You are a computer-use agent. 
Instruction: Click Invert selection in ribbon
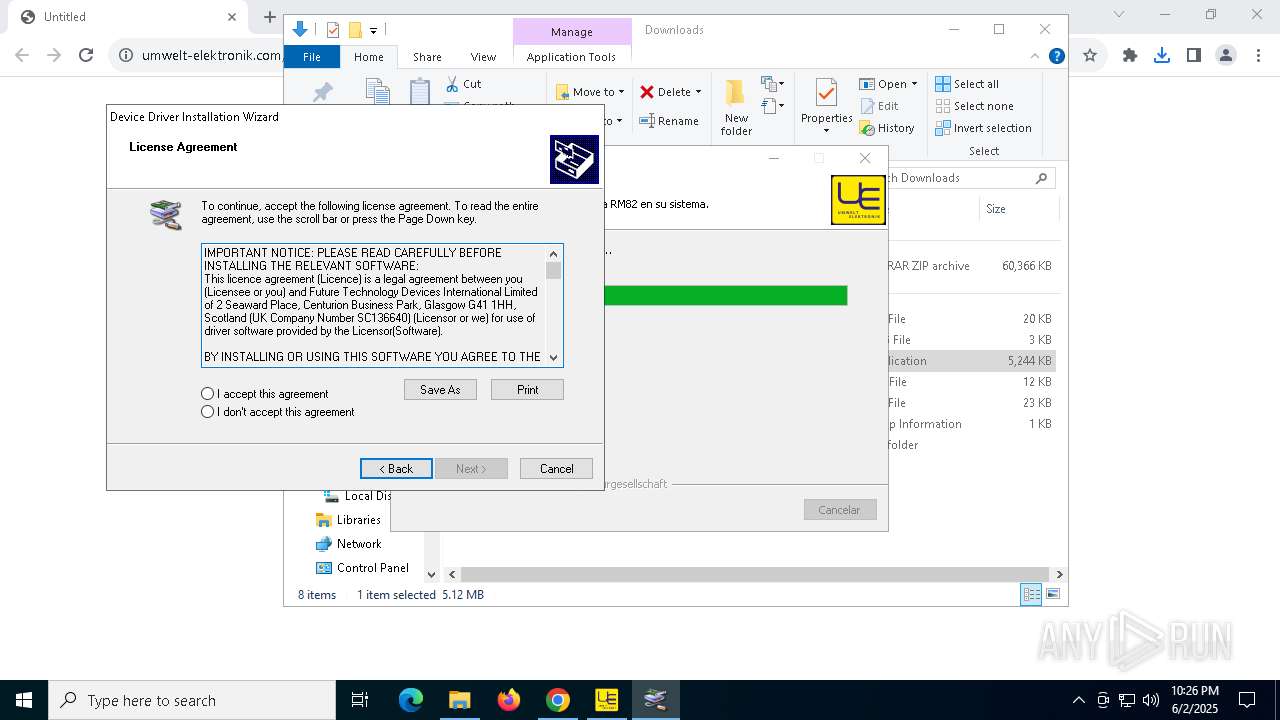coord(983,128)
